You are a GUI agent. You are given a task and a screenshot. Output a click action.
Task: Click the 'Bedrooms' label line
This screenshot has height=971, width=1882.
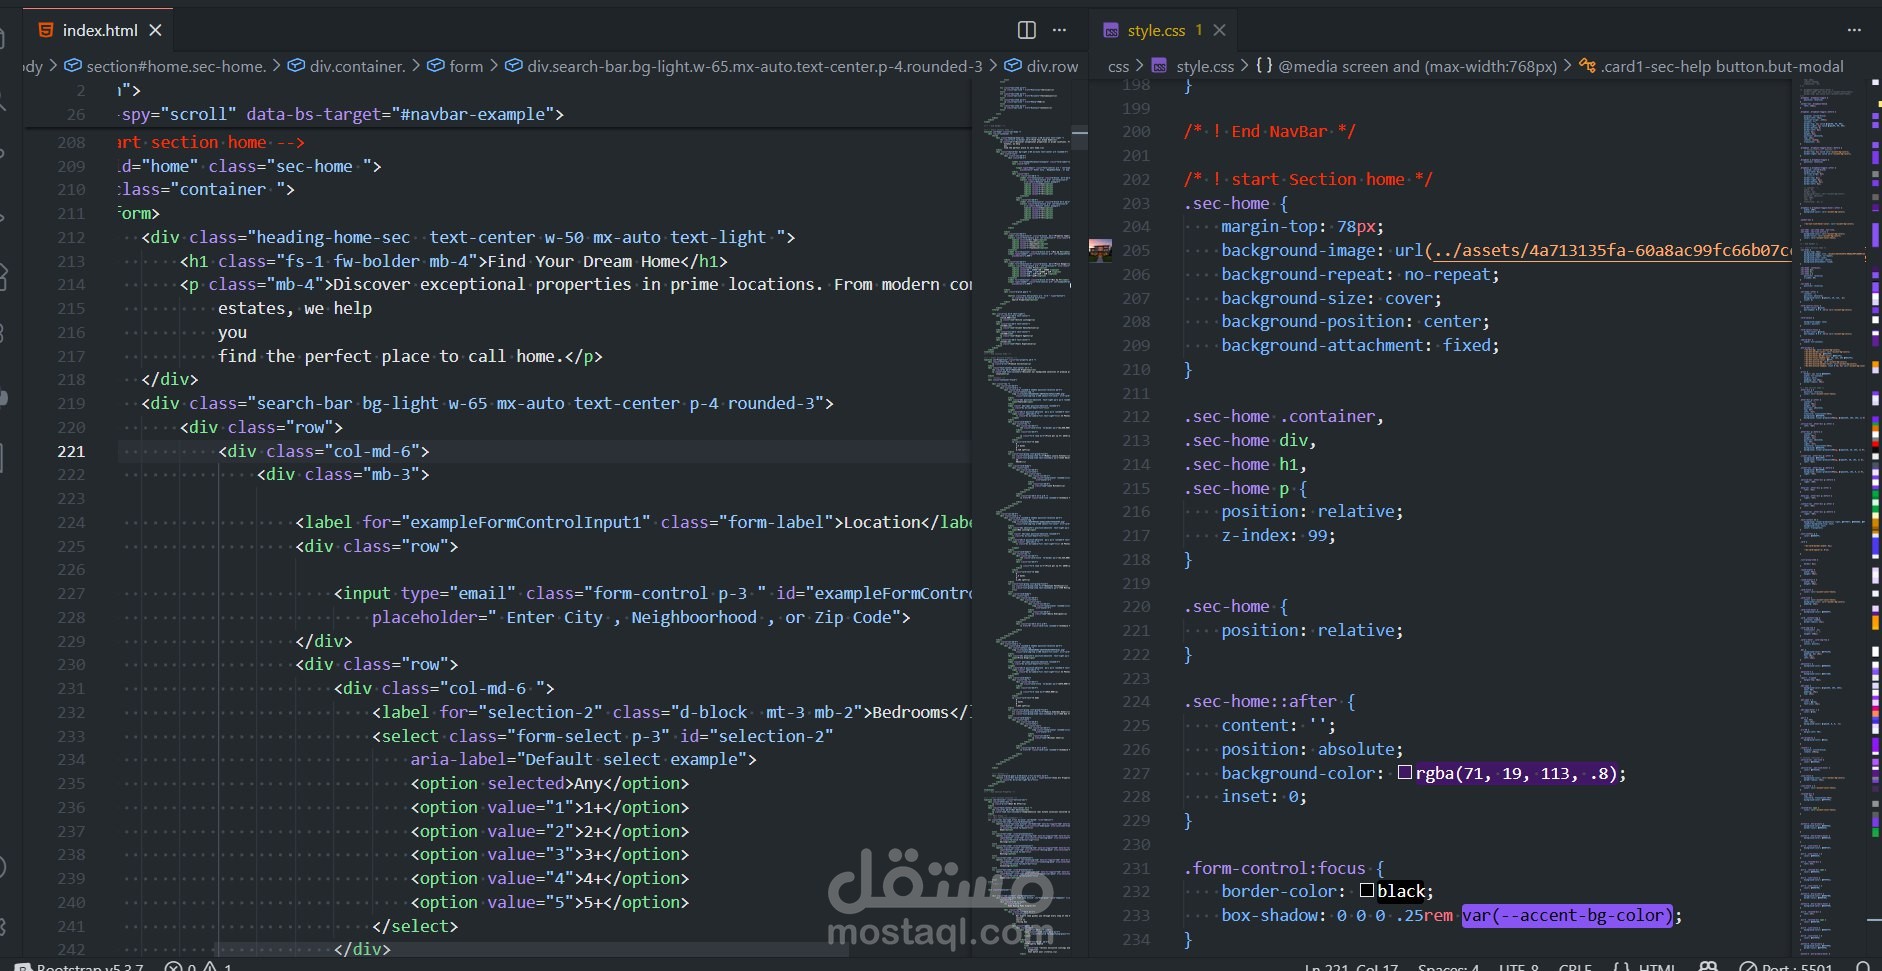671,712
